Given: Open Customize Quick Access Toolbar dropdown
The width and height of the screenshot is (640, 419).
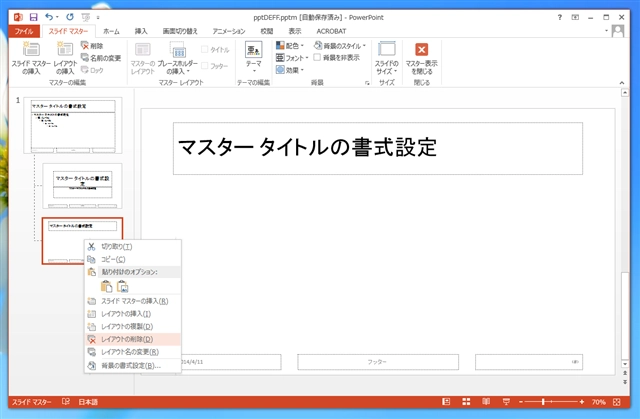Looking at the screenshot, I should (98, 18).
